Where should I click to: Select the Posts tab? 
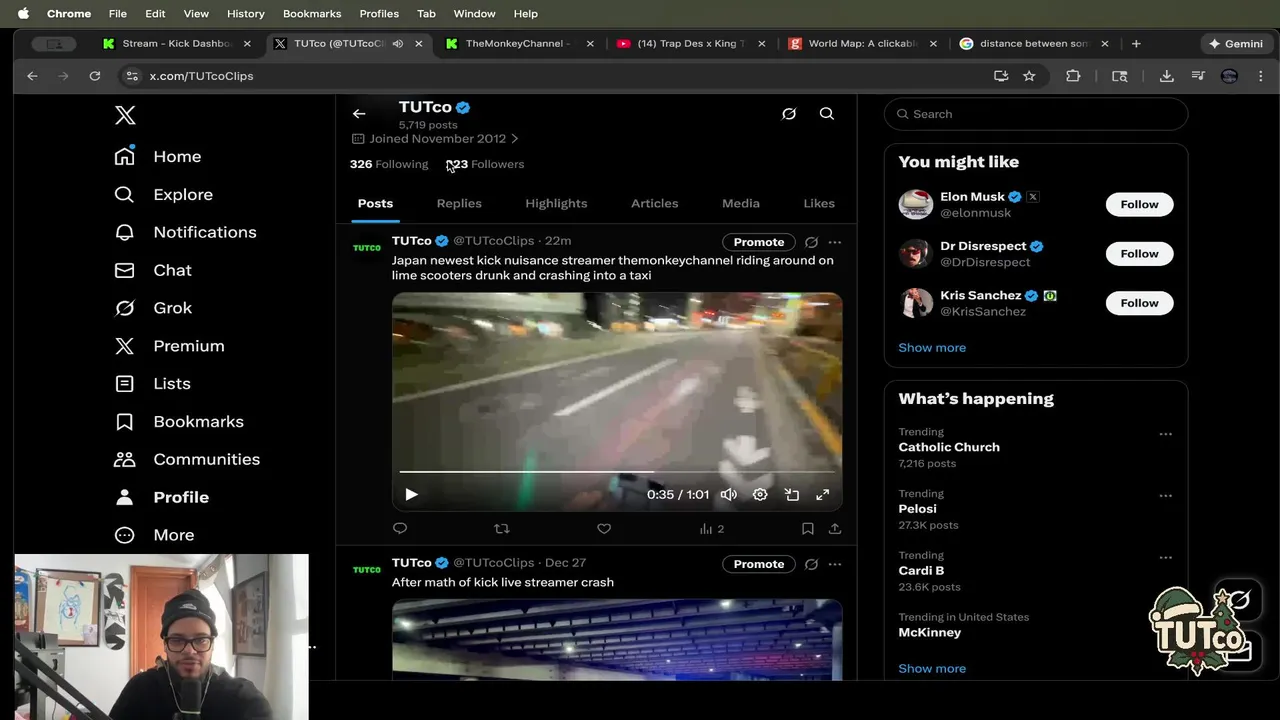[375, 203]
